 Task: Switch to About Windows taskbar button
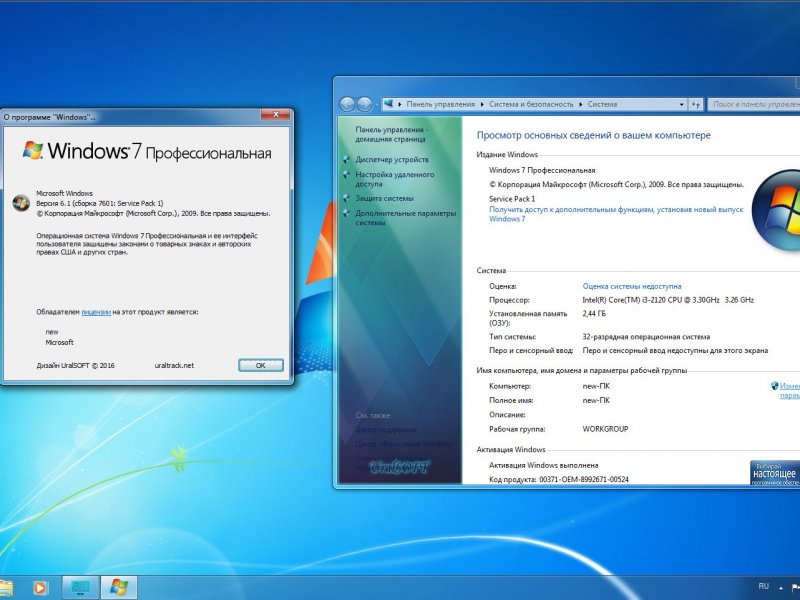pyautogui.click(x=119, y=588)
